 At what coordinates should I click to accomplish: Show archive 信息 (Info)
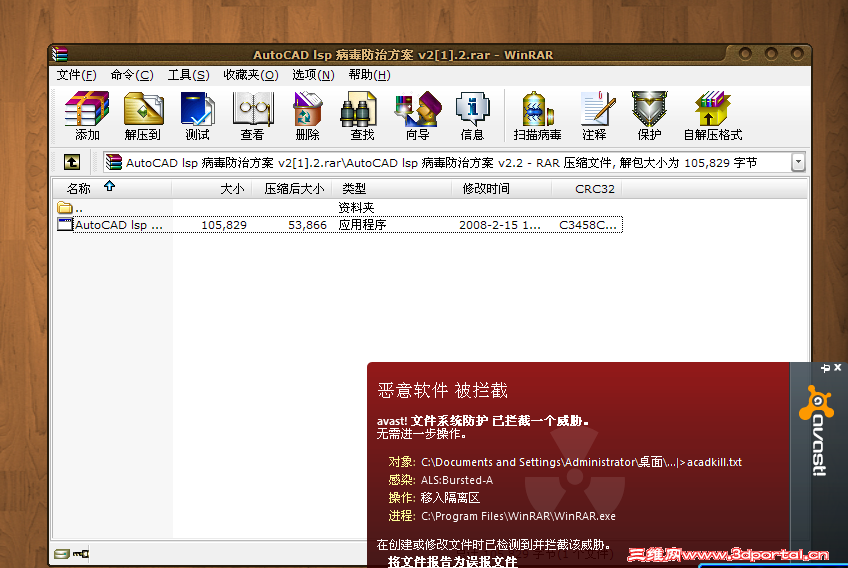472,116
